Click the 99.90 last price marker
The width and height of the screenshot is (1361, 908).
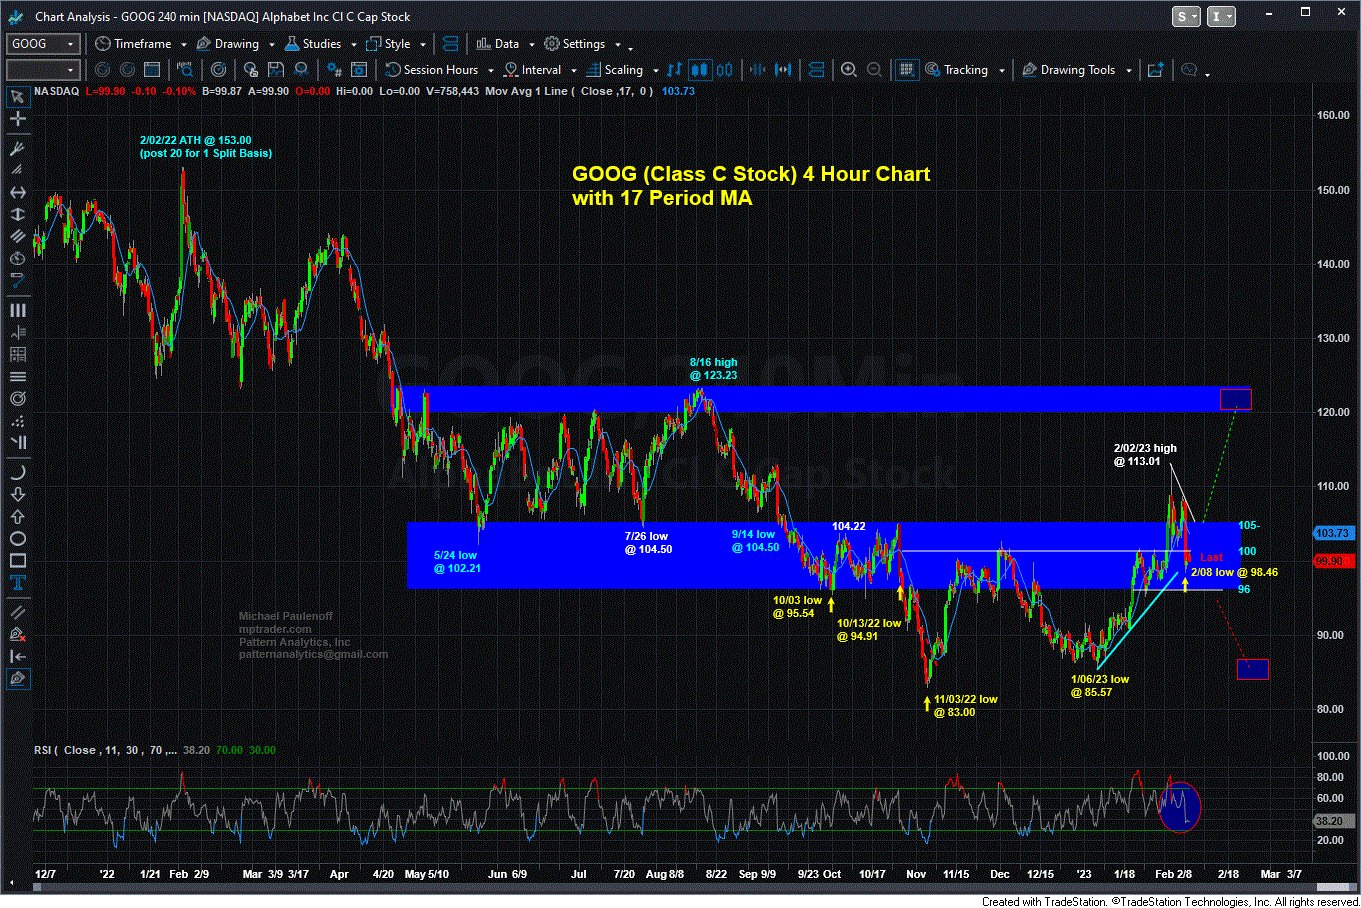click(1335, 561)
